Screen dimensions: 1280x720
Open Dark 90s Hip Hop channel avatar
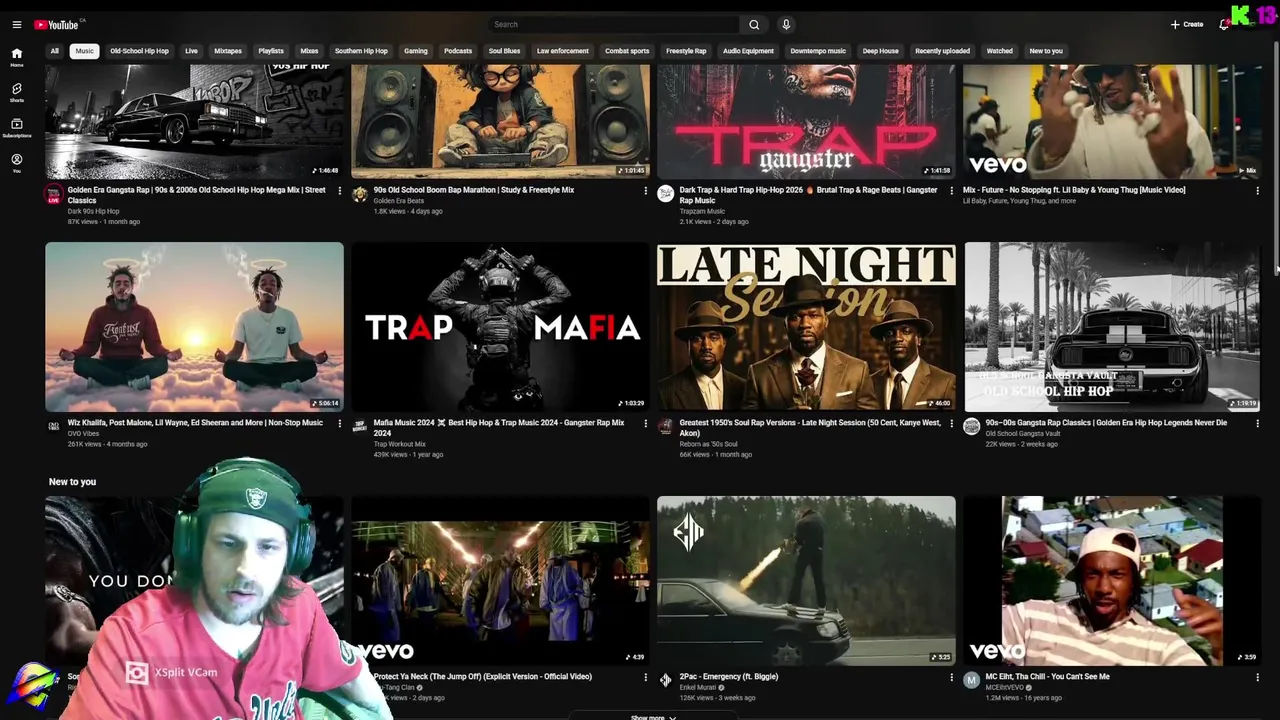(54, 194)
